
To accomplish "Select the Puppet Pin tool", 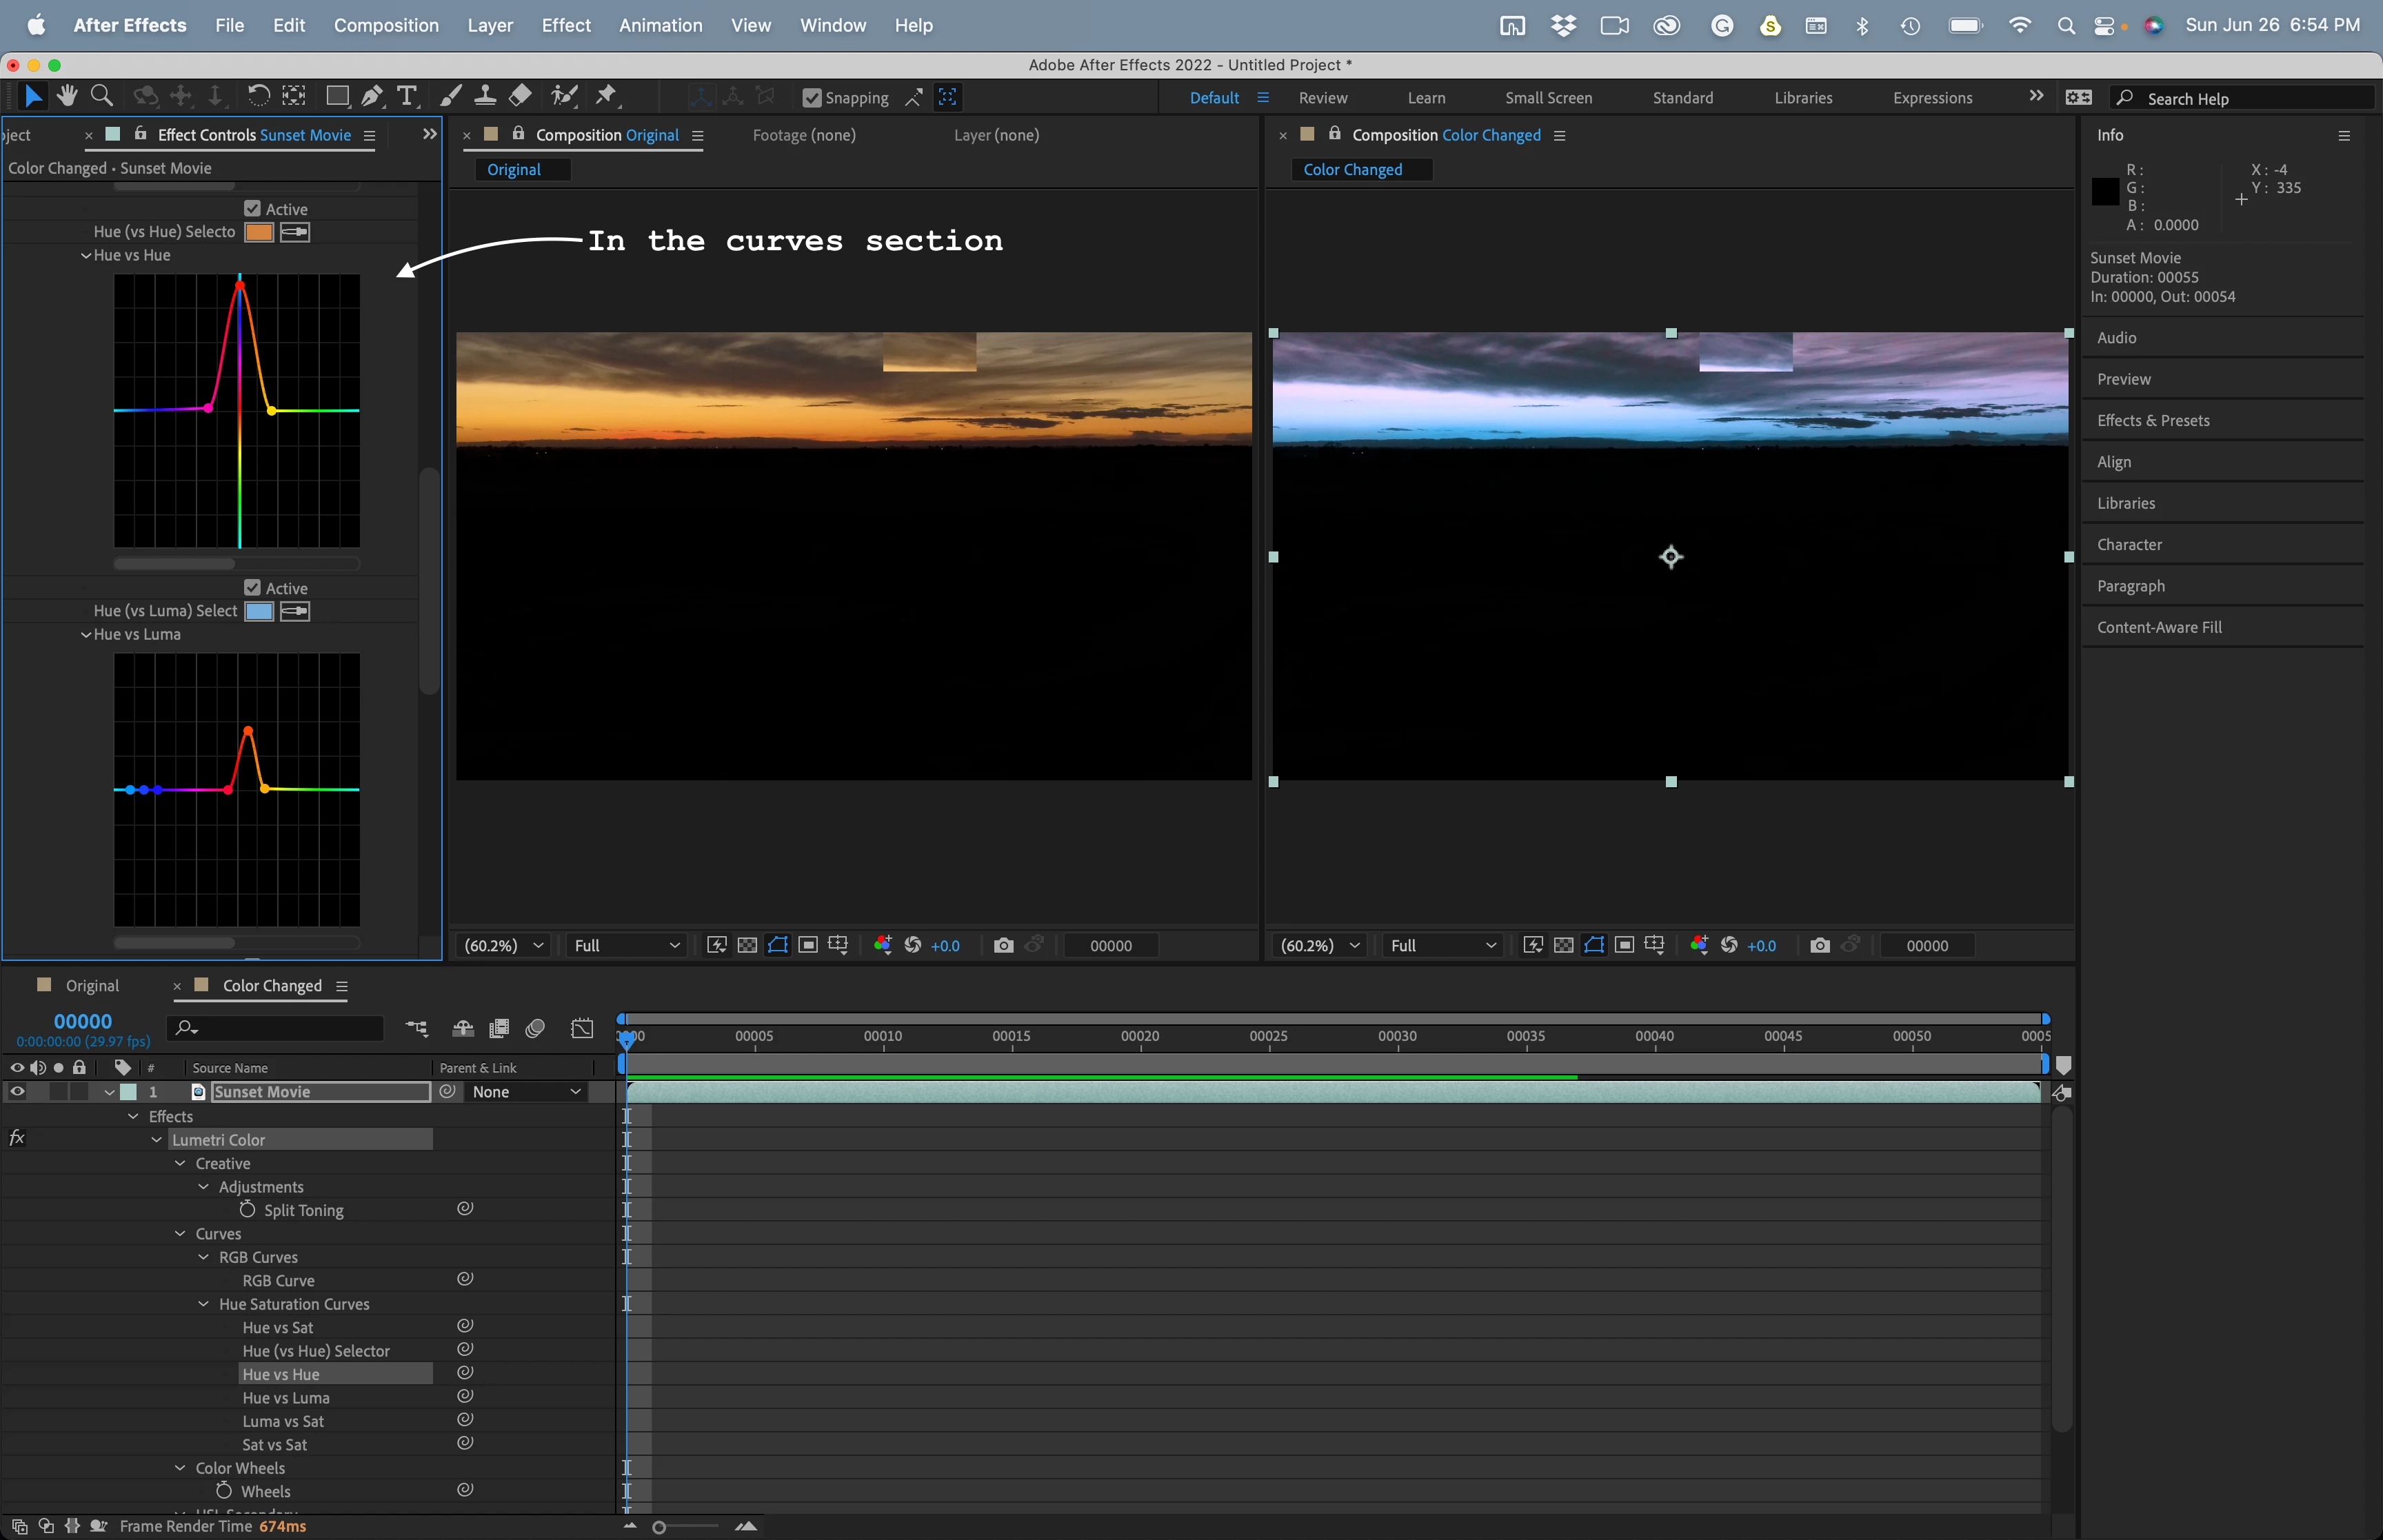I will coord(606,96).
